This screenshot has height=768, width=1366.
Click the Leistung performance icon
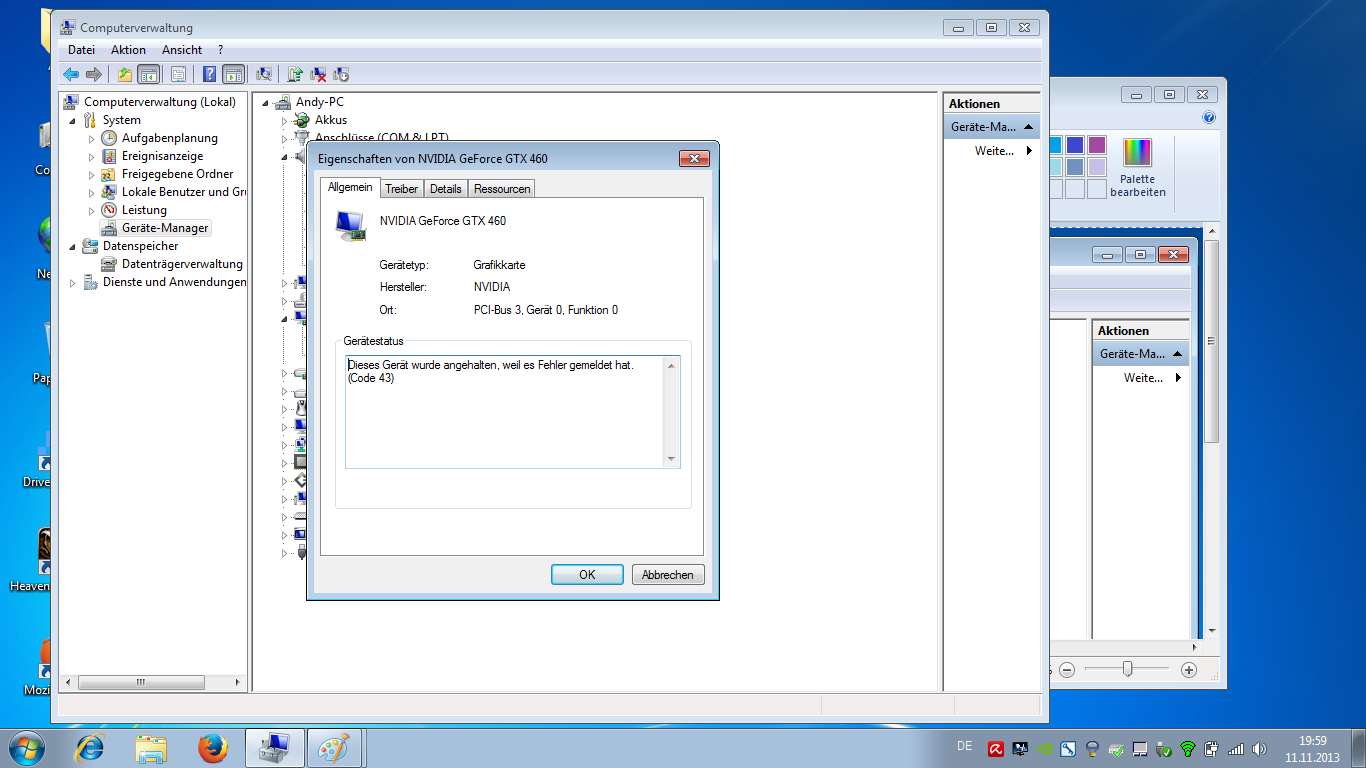coord(109,210)
